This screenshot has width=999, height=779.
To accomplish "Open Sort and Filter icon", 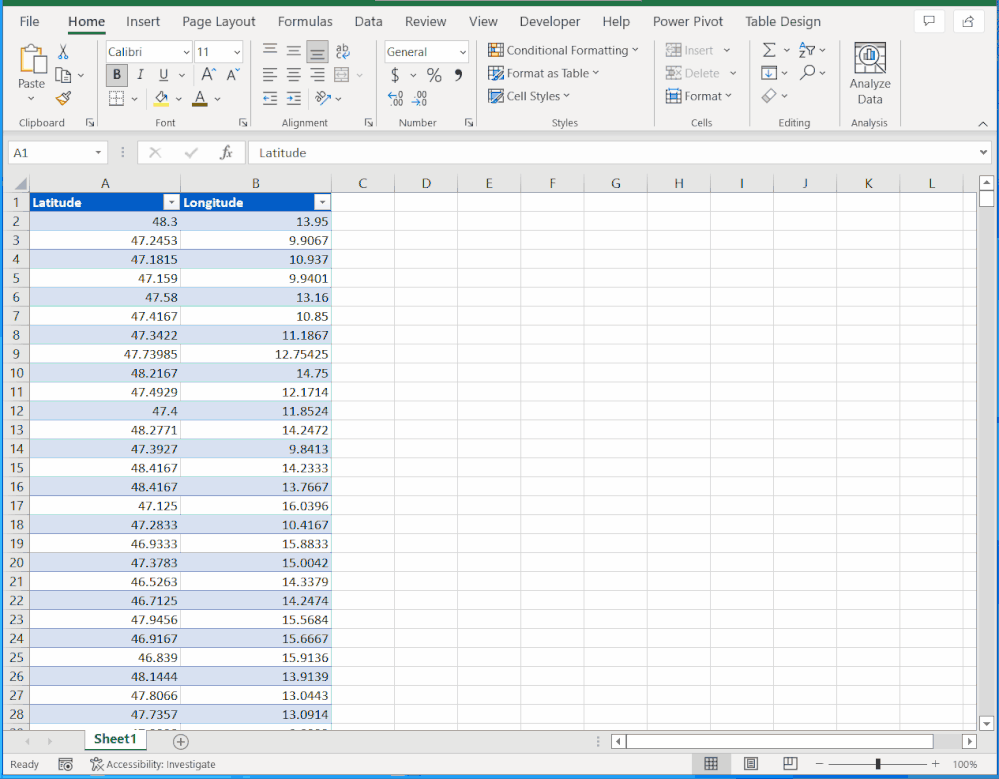I will click(807, 50).
